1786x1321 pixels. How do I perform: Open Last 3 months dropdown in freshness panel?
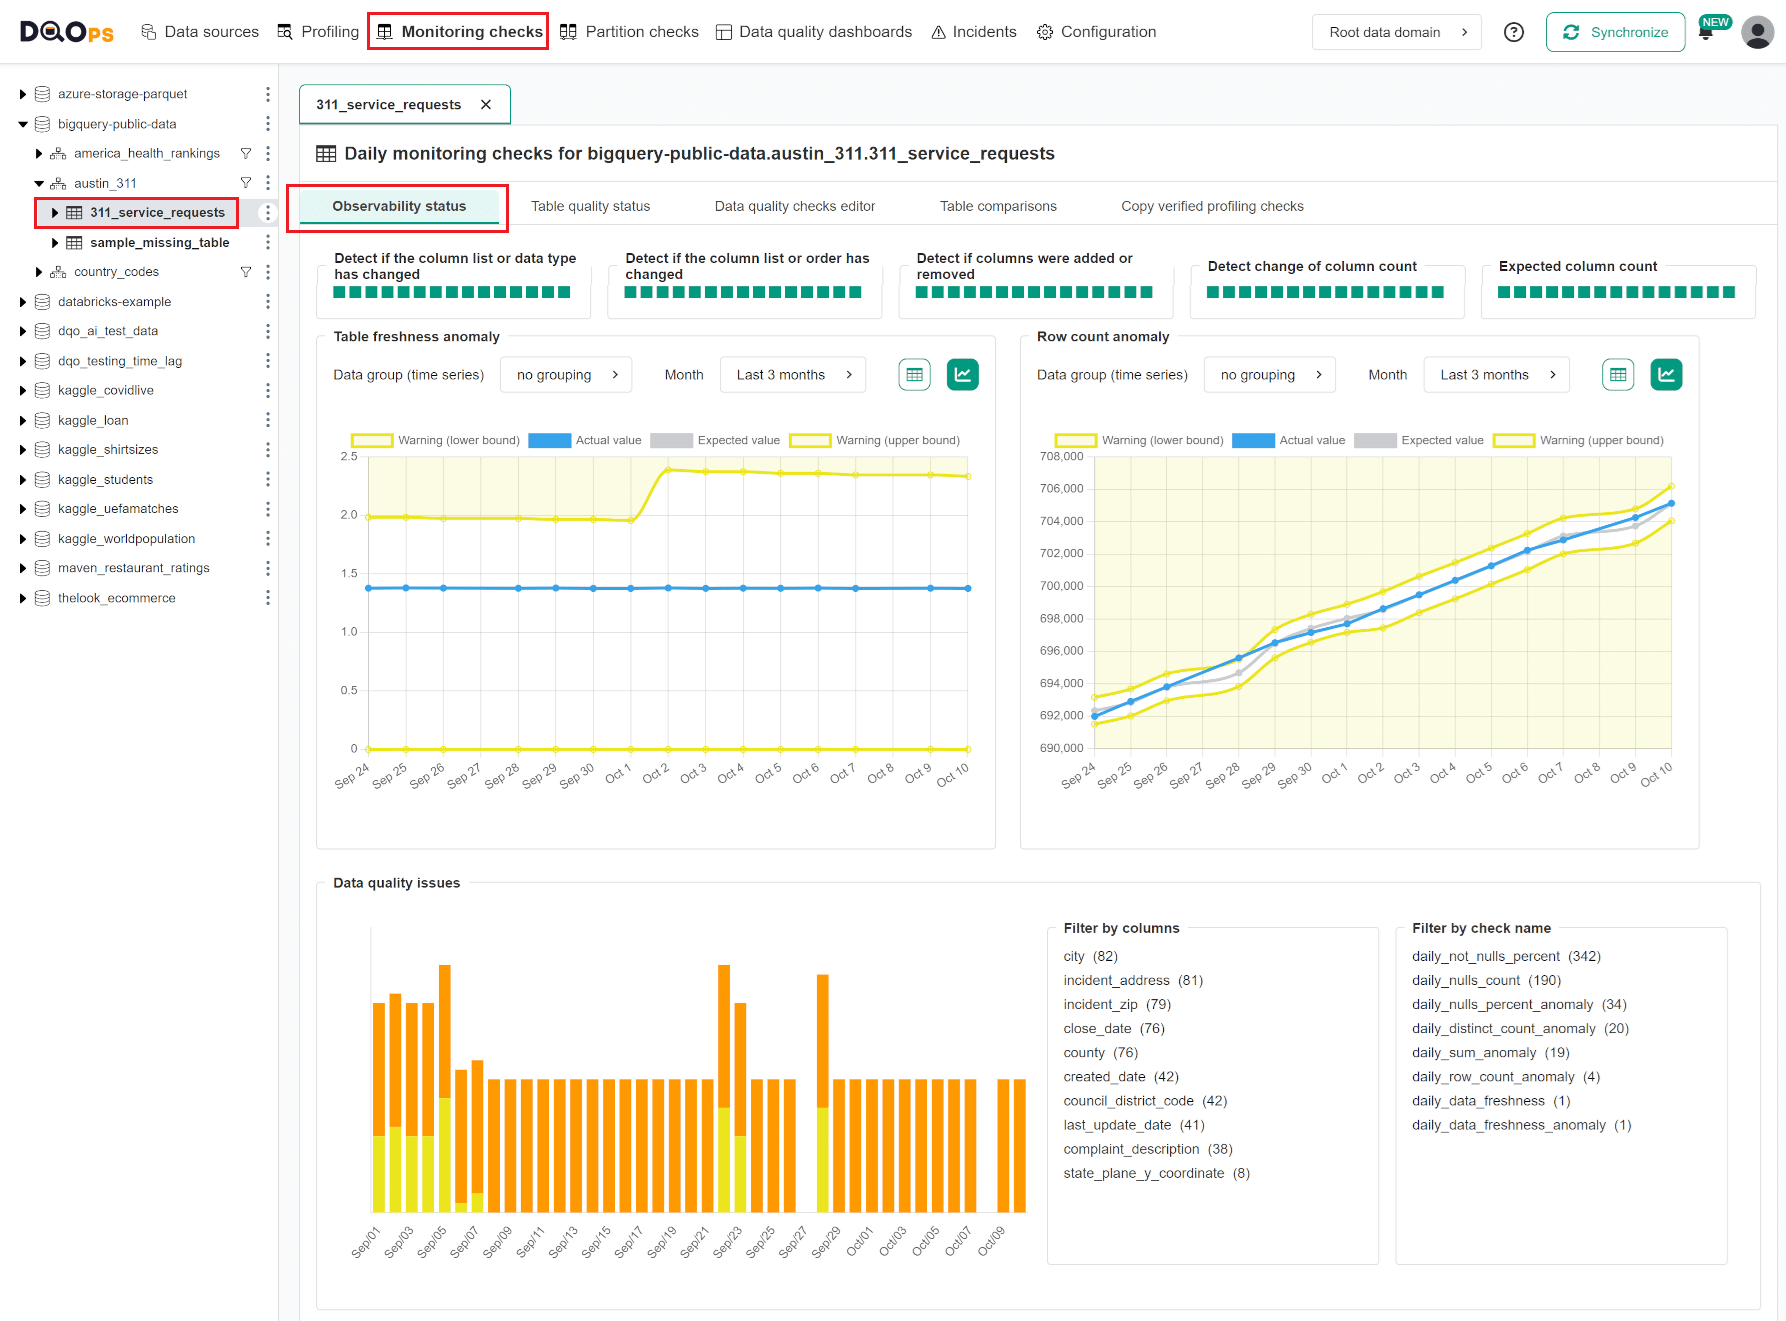(x=793, y=375)
